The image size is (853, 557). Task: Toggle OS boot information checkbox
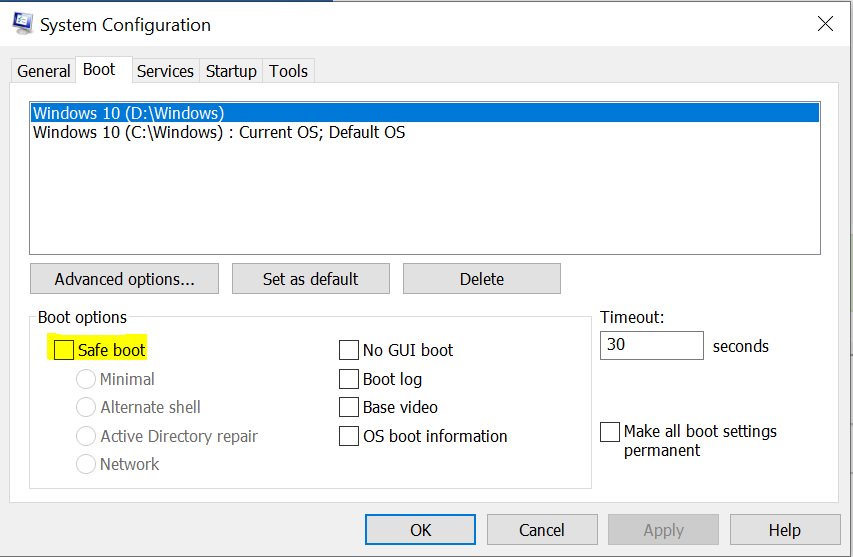pyautogui.click(x=349, y=436)
